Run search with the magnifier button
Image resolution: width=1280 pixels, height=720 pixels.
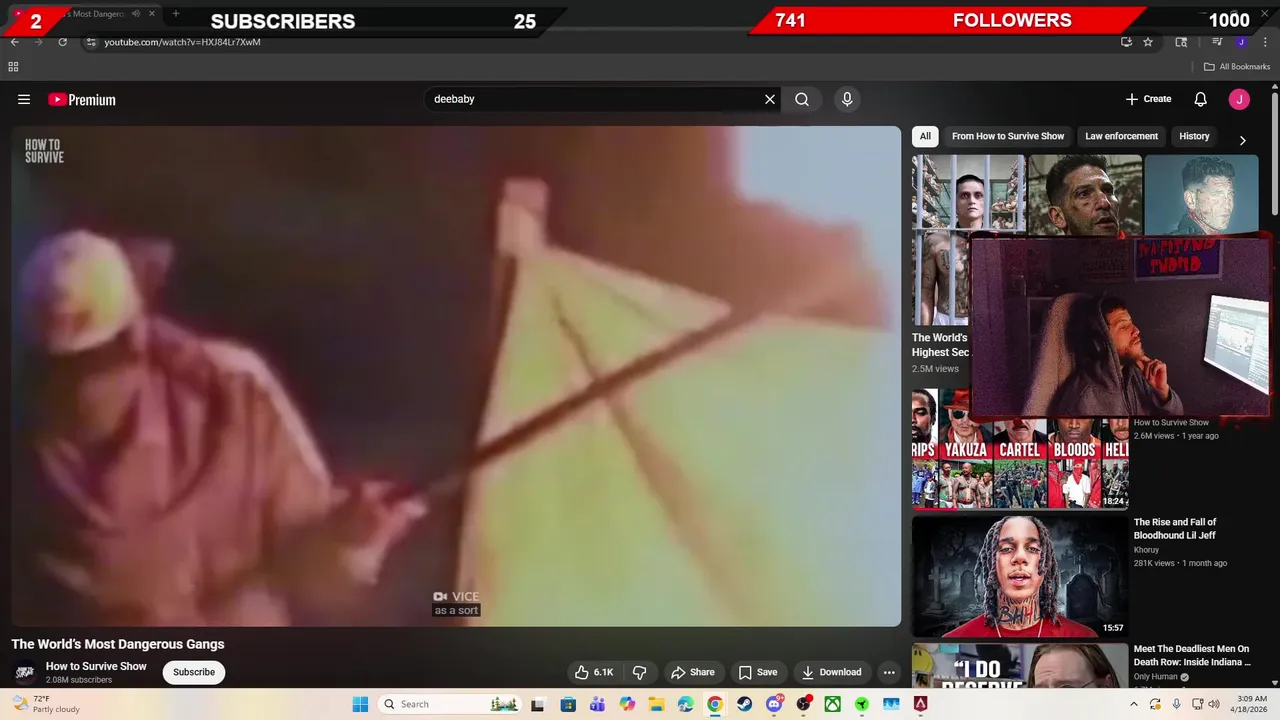802,99
